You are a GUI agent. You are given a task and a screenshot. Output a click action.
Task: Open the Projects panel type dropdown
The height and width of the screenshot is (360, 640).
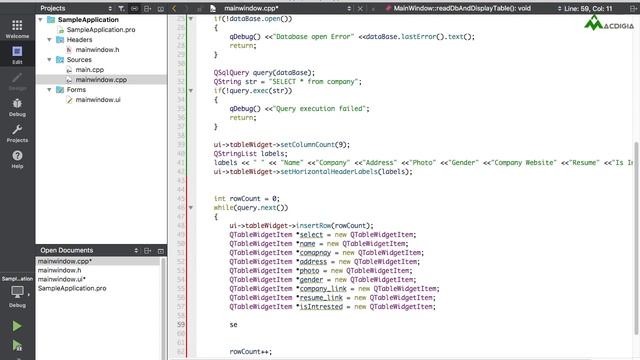110,8
